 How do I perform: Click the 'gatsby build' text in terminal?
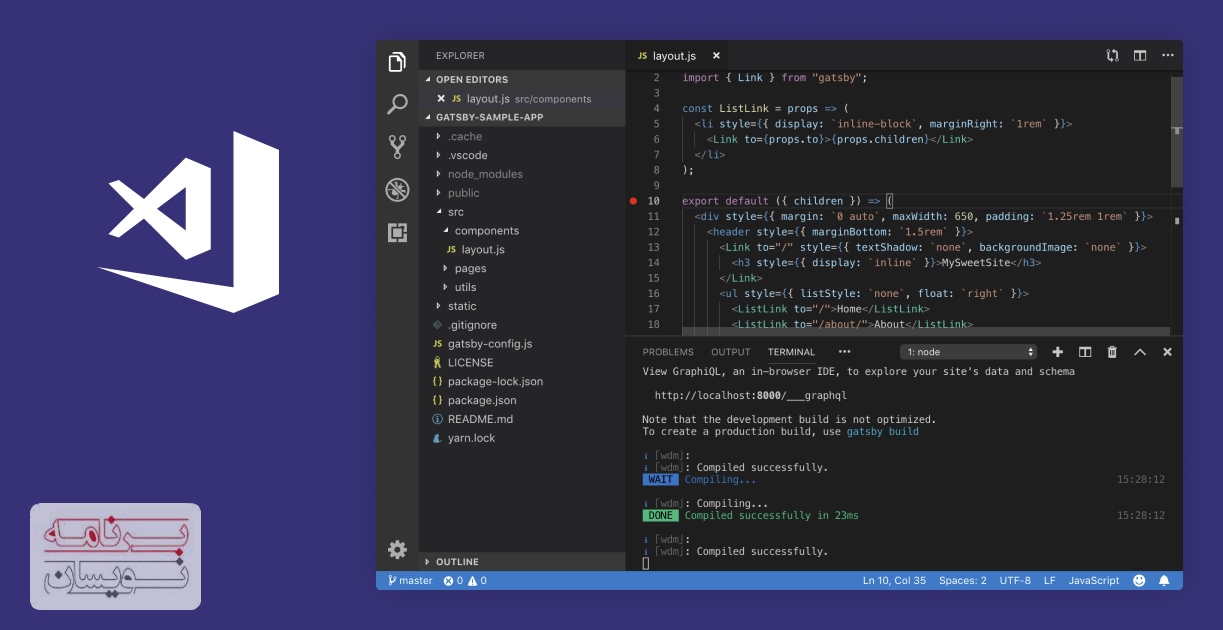[x=883, y=432]
